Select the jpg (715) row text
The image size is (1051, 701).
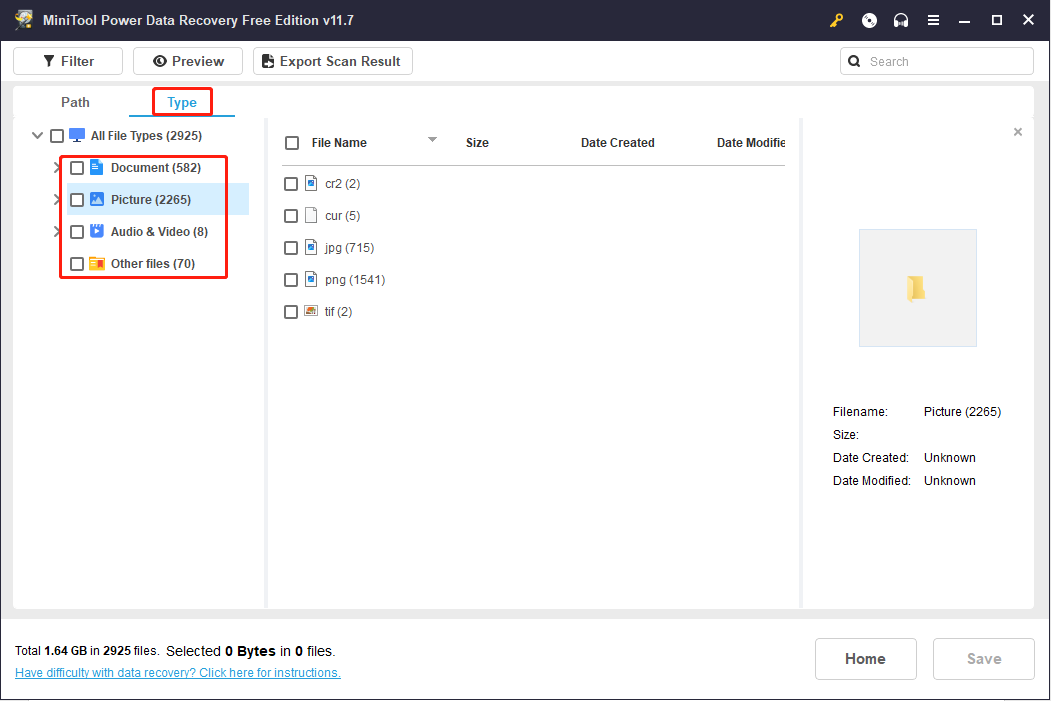click(349, 247)
